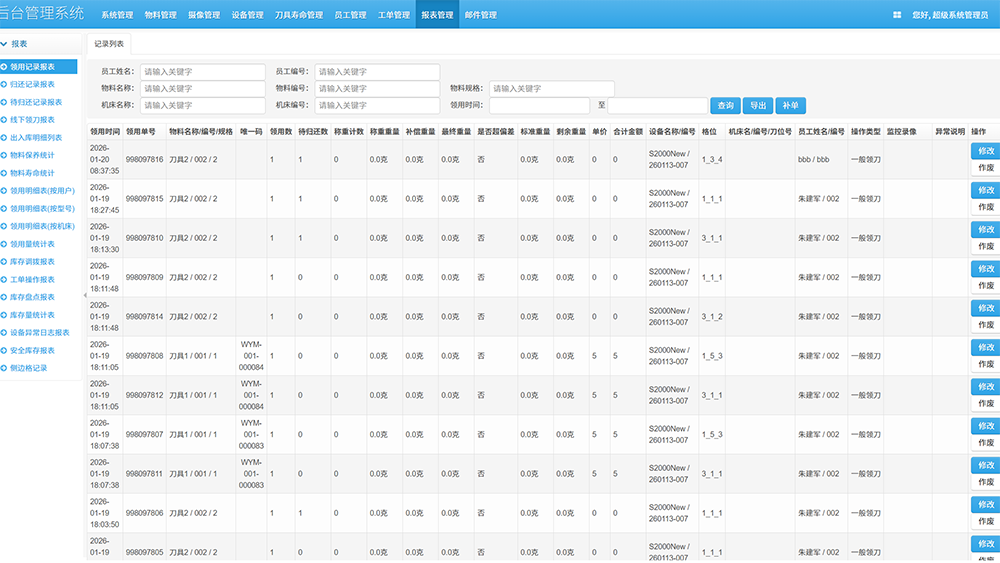Viewport: 1000px width, 563px height.
Task: Click 修改 for order 998097816
Action: pos(985,150)
